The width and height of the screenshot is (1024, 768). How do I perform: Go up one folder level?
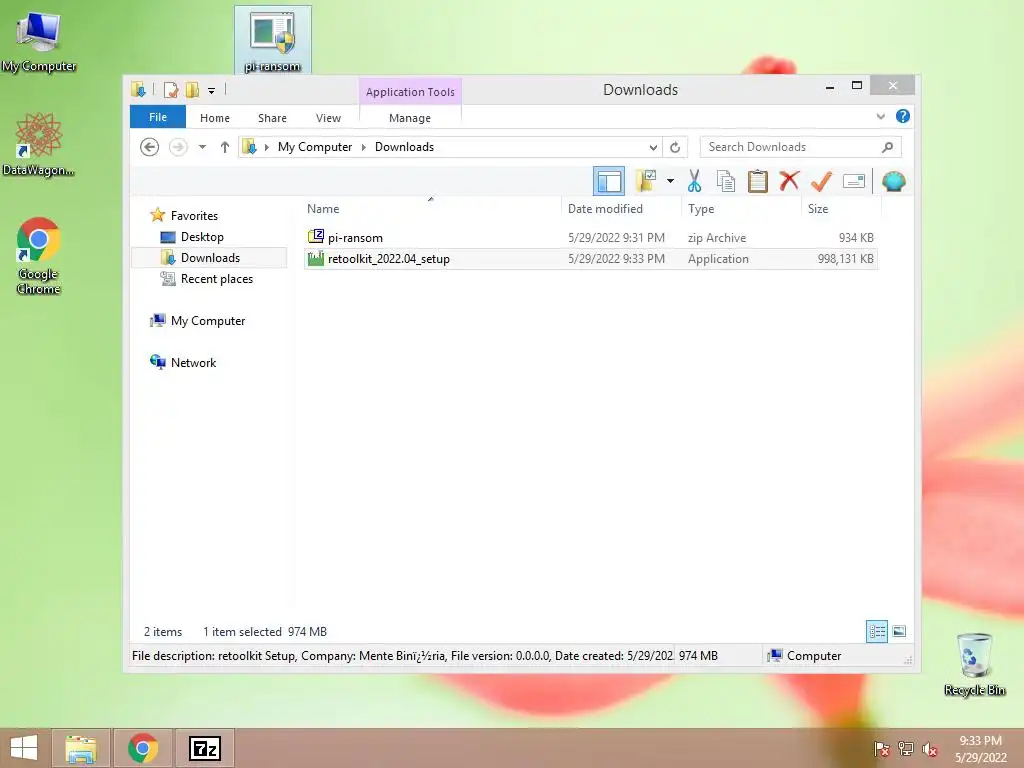pos(225,147)
